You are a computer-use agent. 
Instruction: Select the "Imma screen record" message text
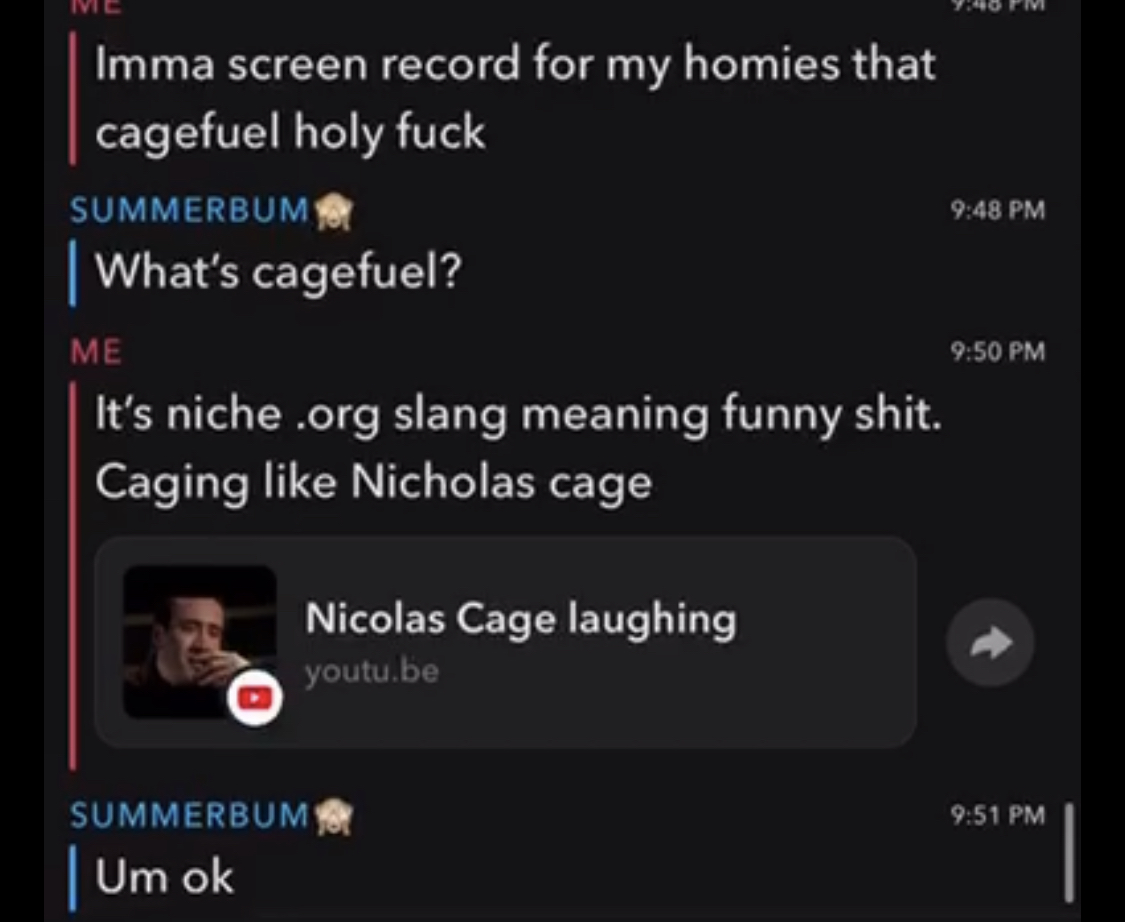[x=516, y=98]
